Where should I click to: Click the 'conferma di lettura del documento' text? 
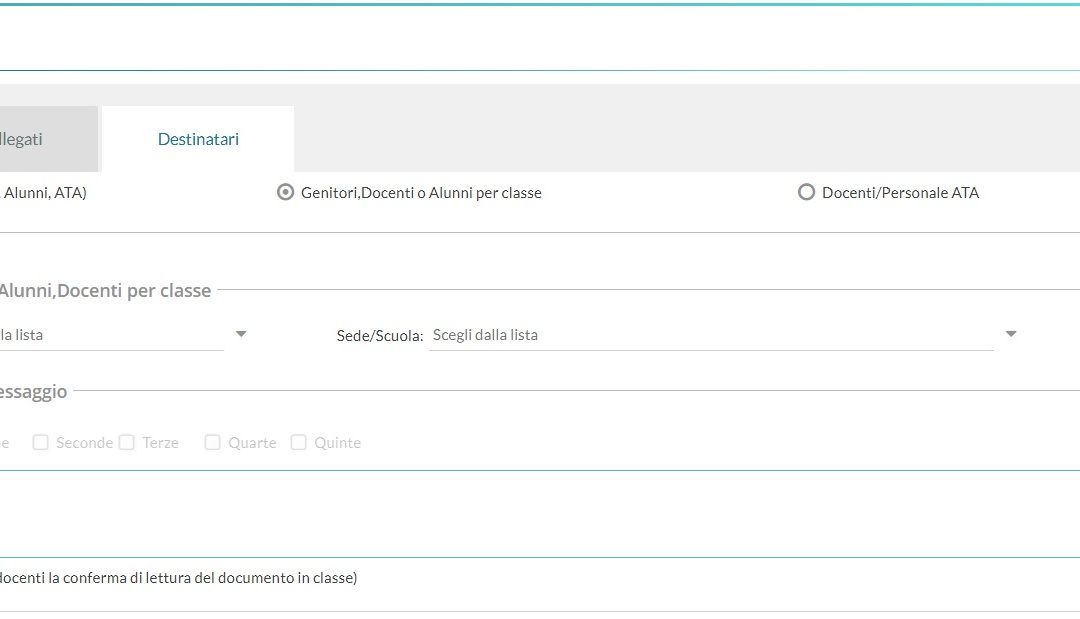click(x=178, y=578)
